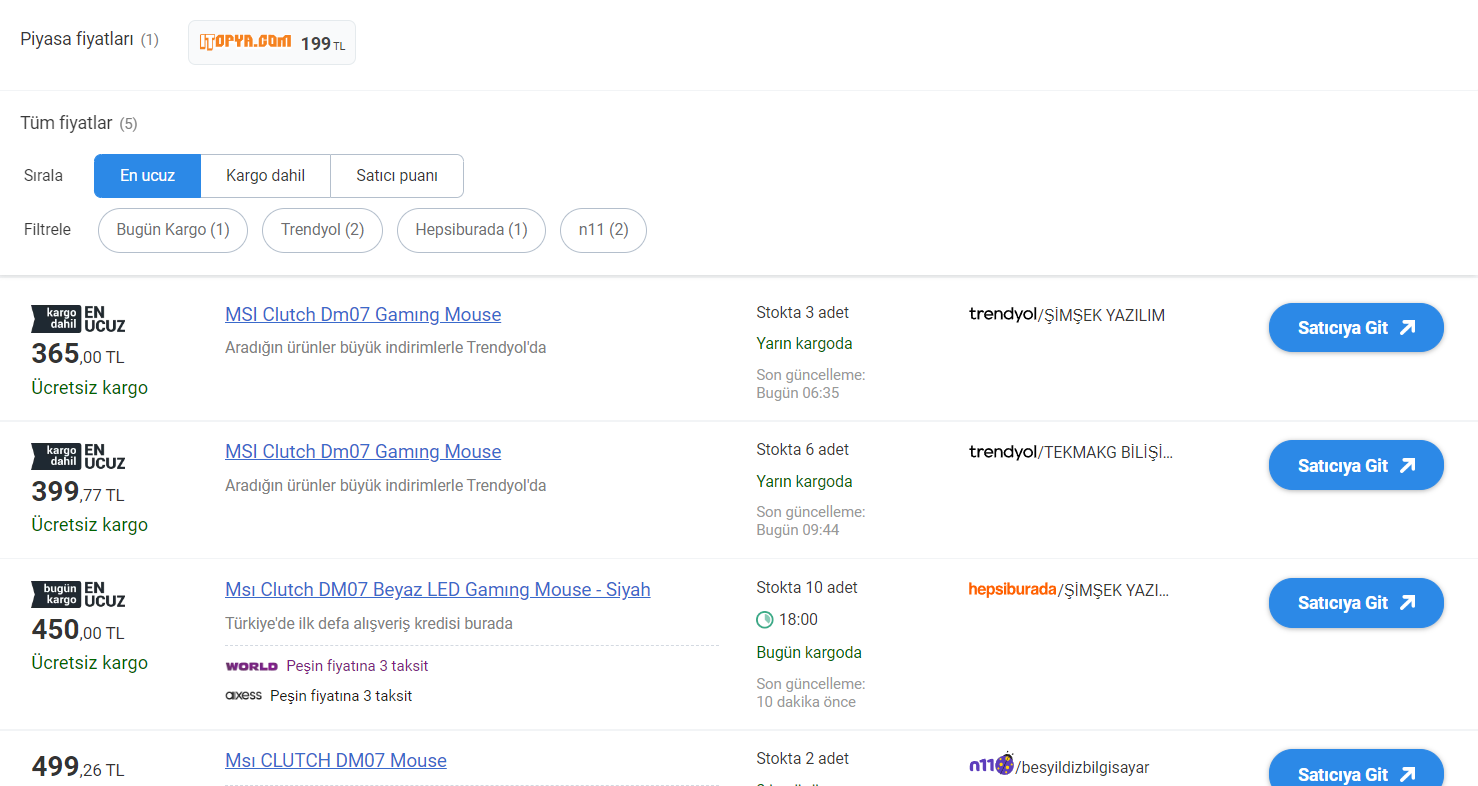This screenshot has width=1478, height=786.
Task: Click clock icon next to 18:00
Action: coord(765,620)
